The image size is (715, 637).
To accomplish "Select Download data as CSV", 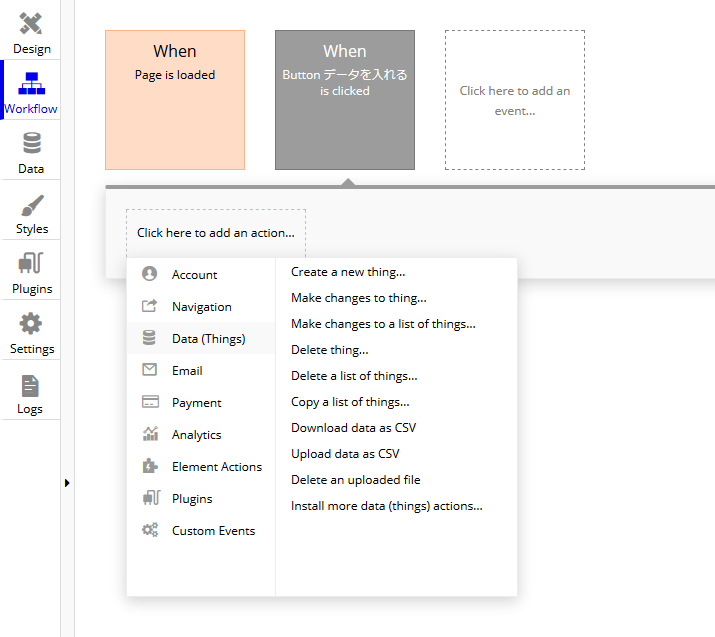I will (x=353, y=428).
